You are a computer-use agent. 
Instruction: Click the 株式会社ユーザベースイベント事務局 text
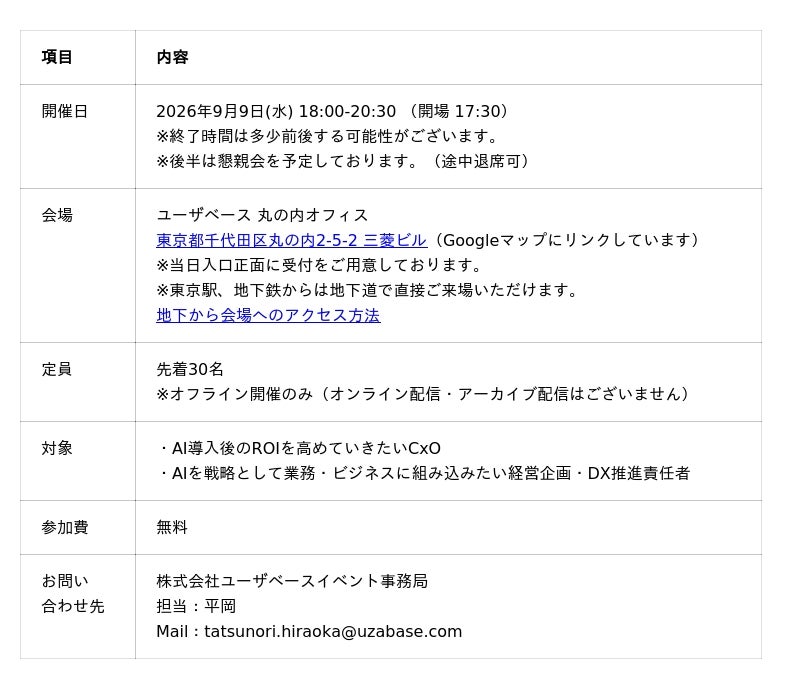point(292,581)
